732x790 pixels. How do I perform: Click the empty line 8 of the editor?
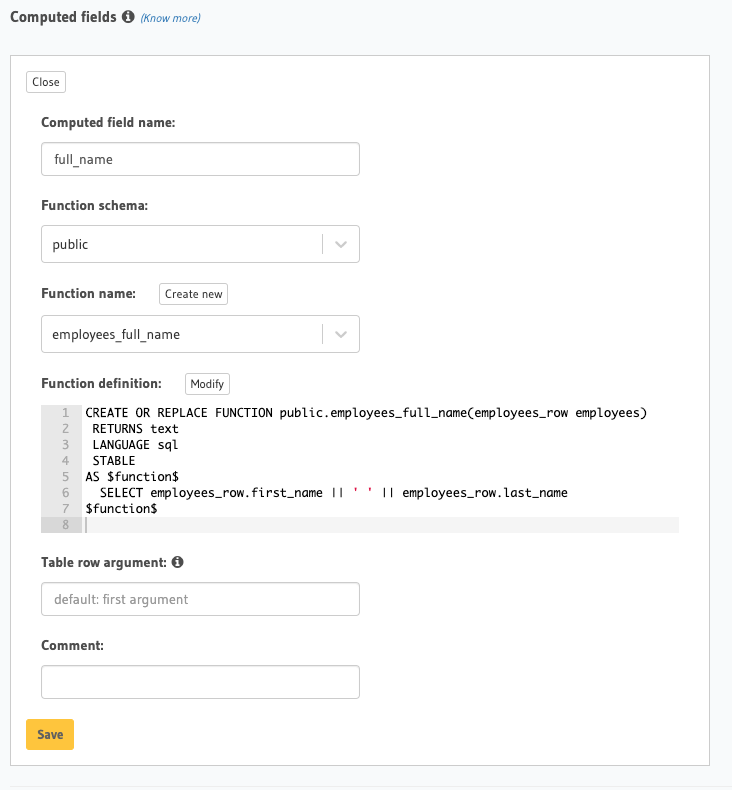coord(380,525)
